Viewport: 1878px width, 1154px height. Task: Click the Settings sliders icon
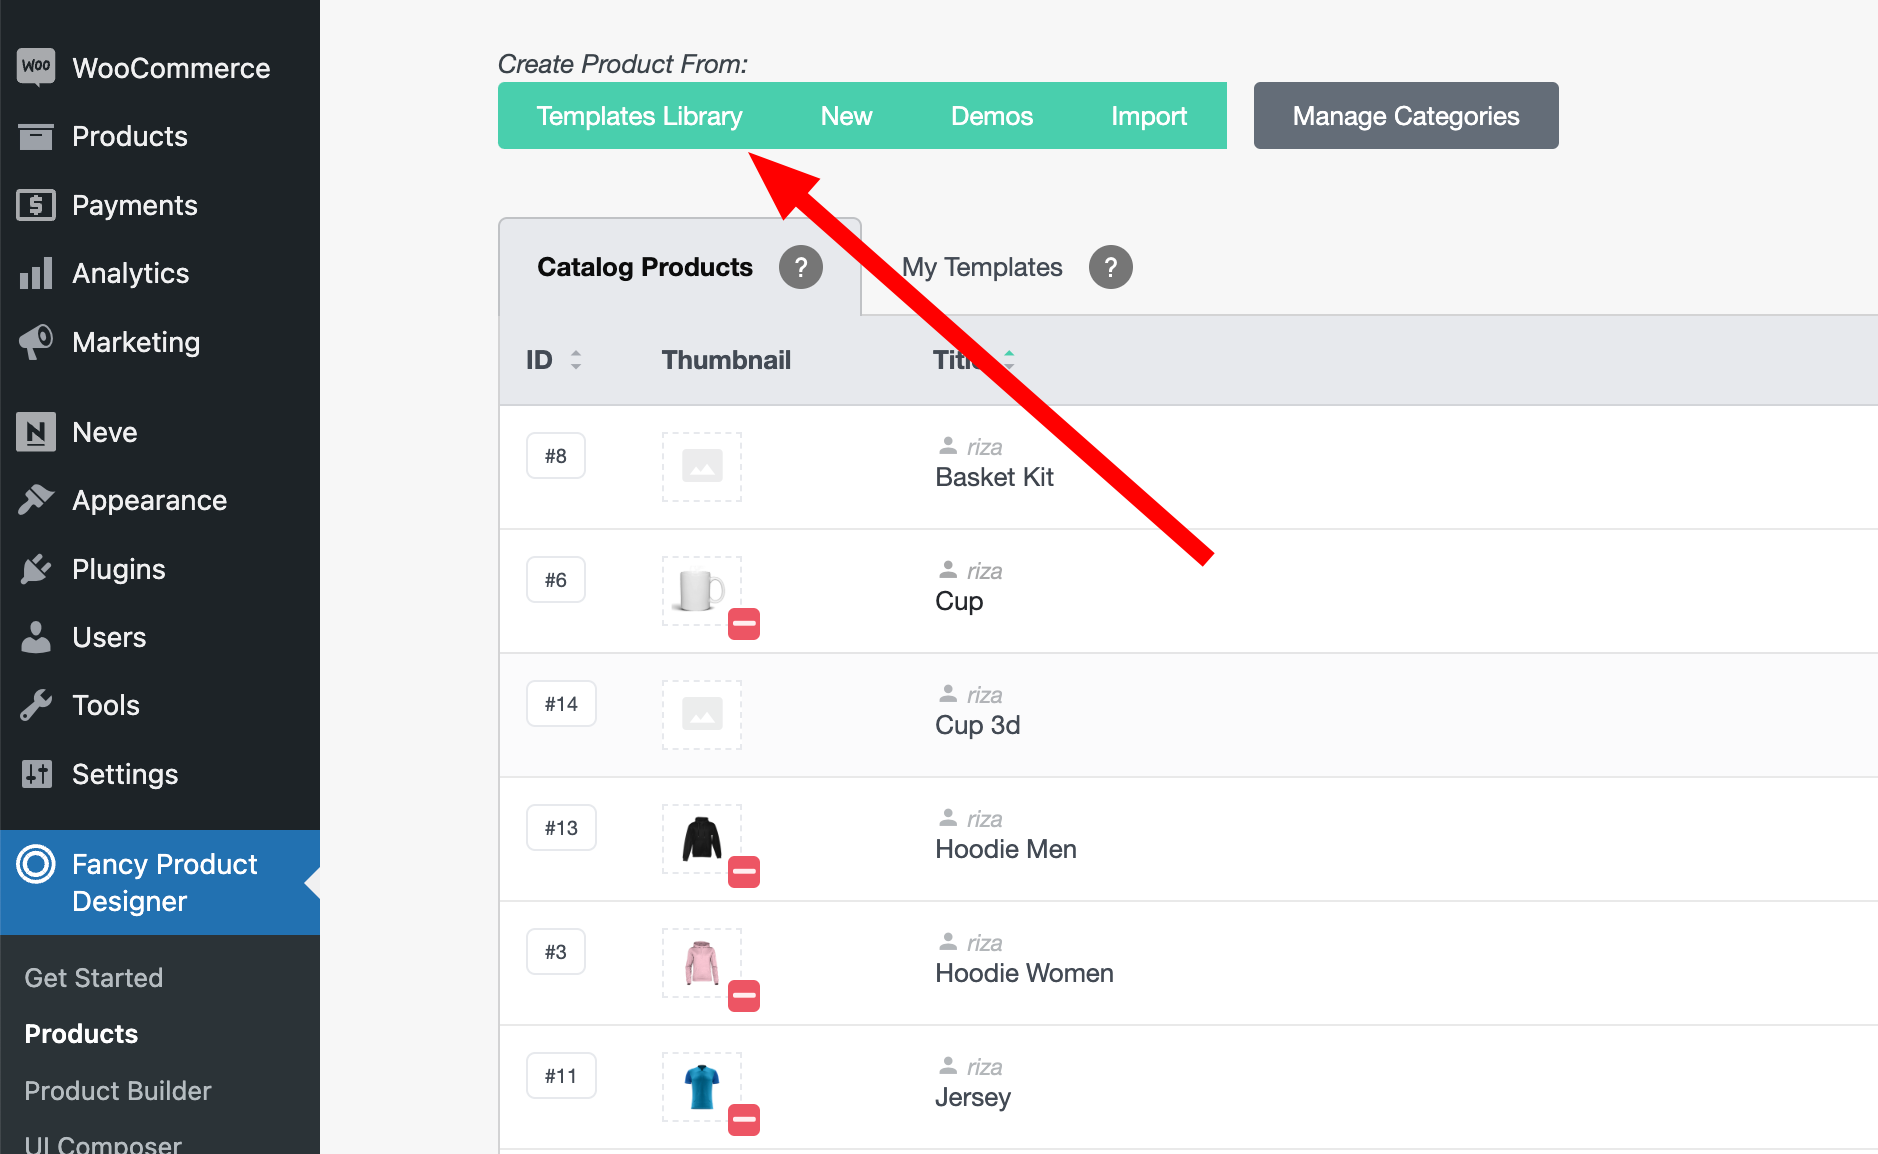(36, 774)
